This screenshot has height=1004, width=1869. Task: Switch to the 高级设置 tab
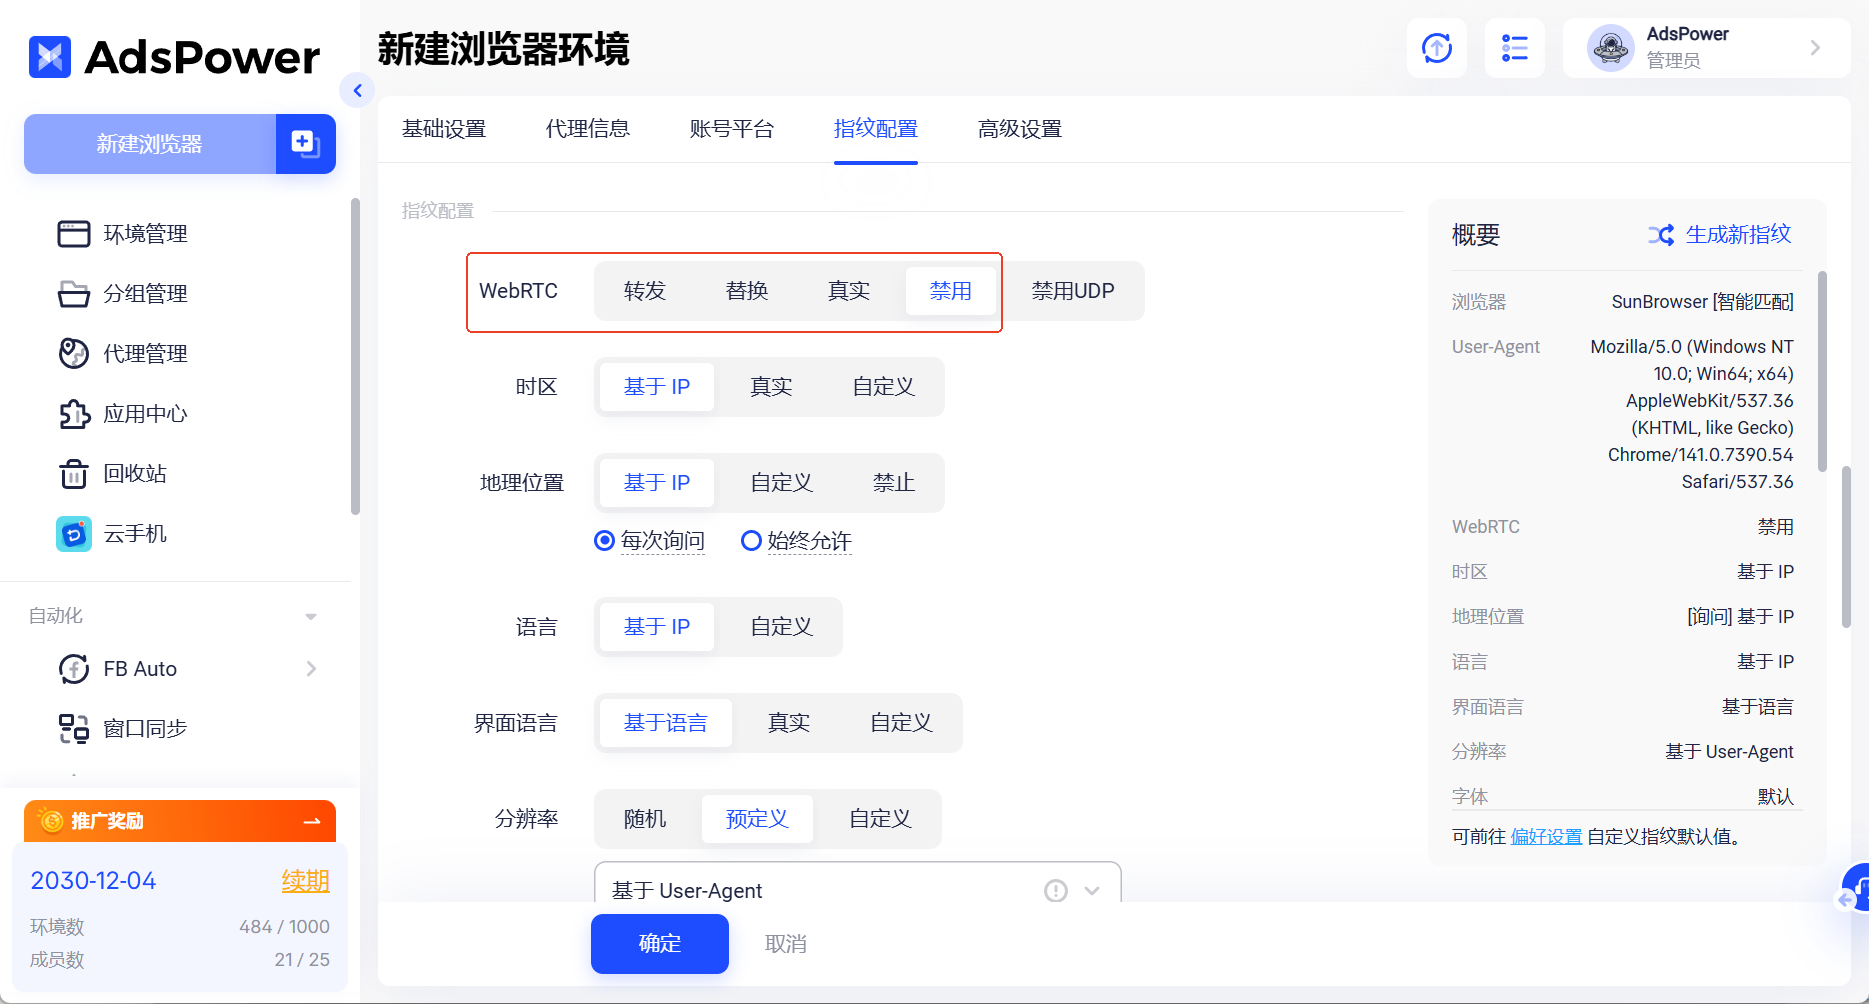(1019, 129)
